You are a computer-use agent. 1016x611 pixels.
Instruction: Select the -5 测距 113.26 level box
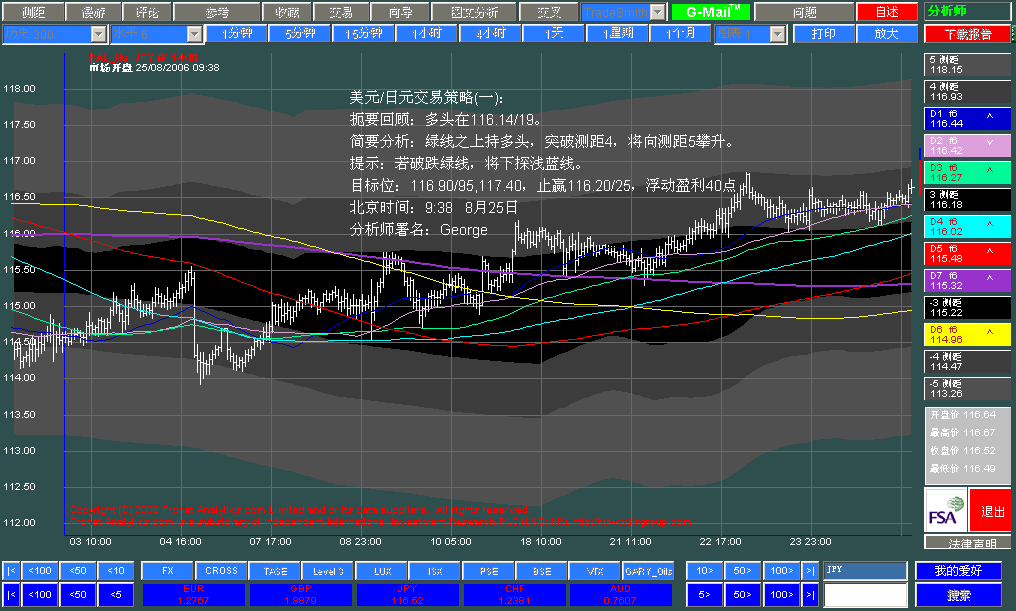(x=967, y=389)
